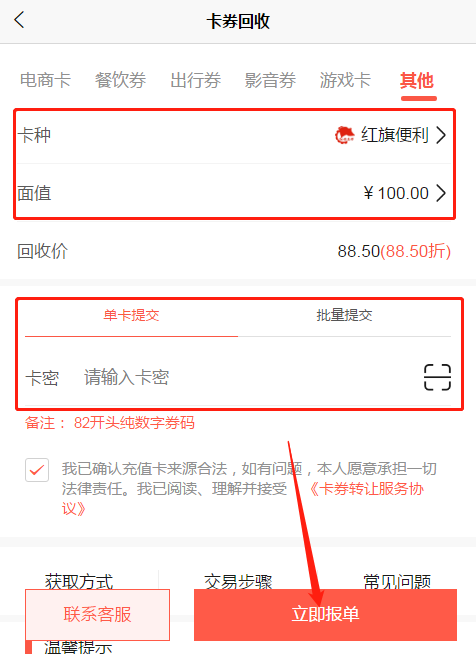Uncheck the legal source agreement checkbox
Image resolution: width=476 pixels, height=654 pixels.
37,470
